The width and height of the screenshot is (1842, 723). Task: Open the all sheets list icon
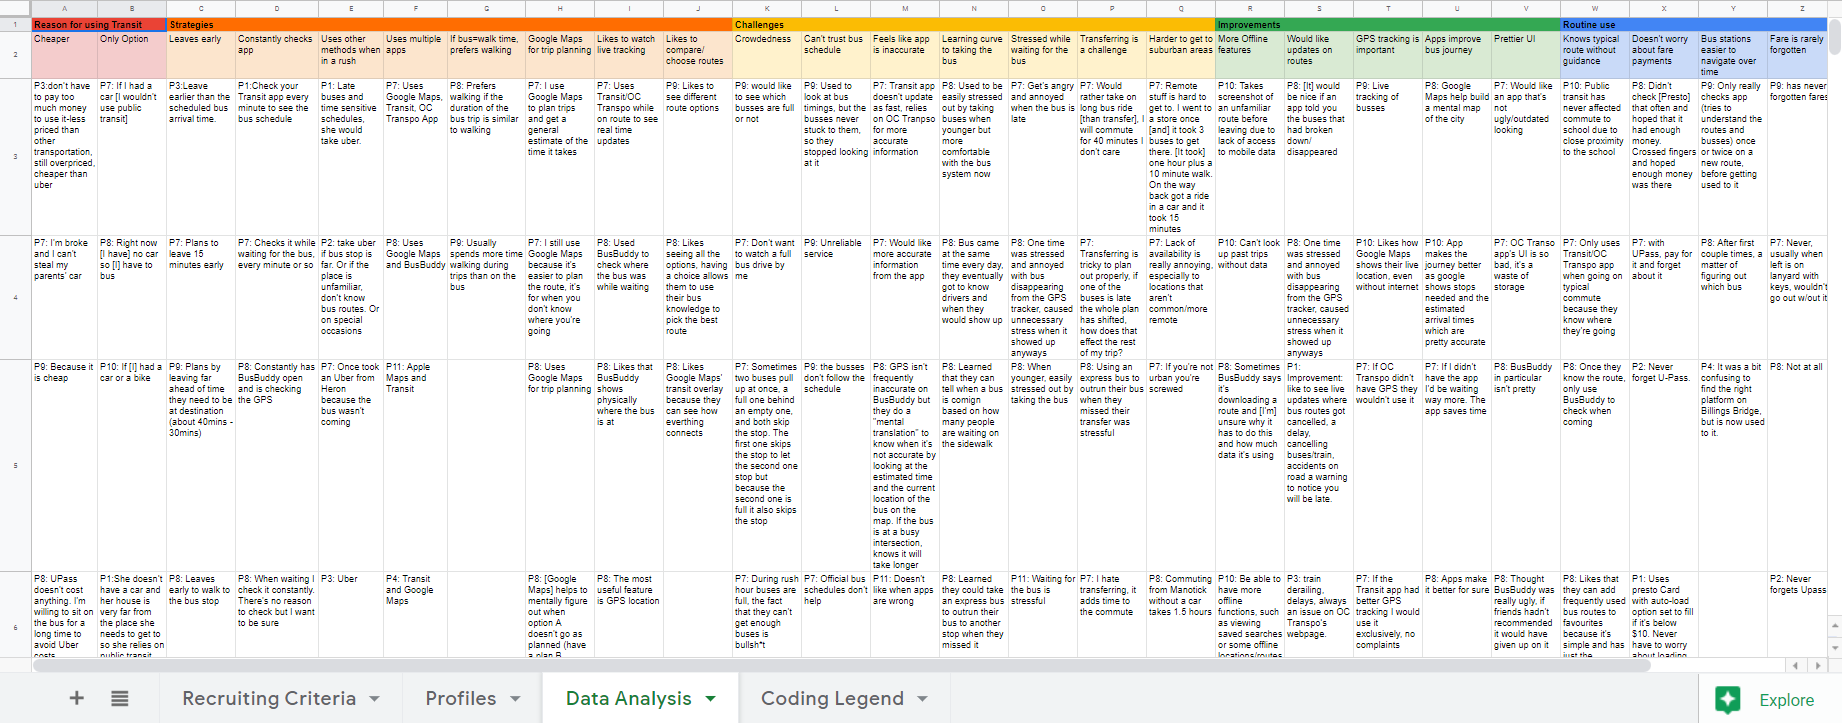click(x=119, y=698)
